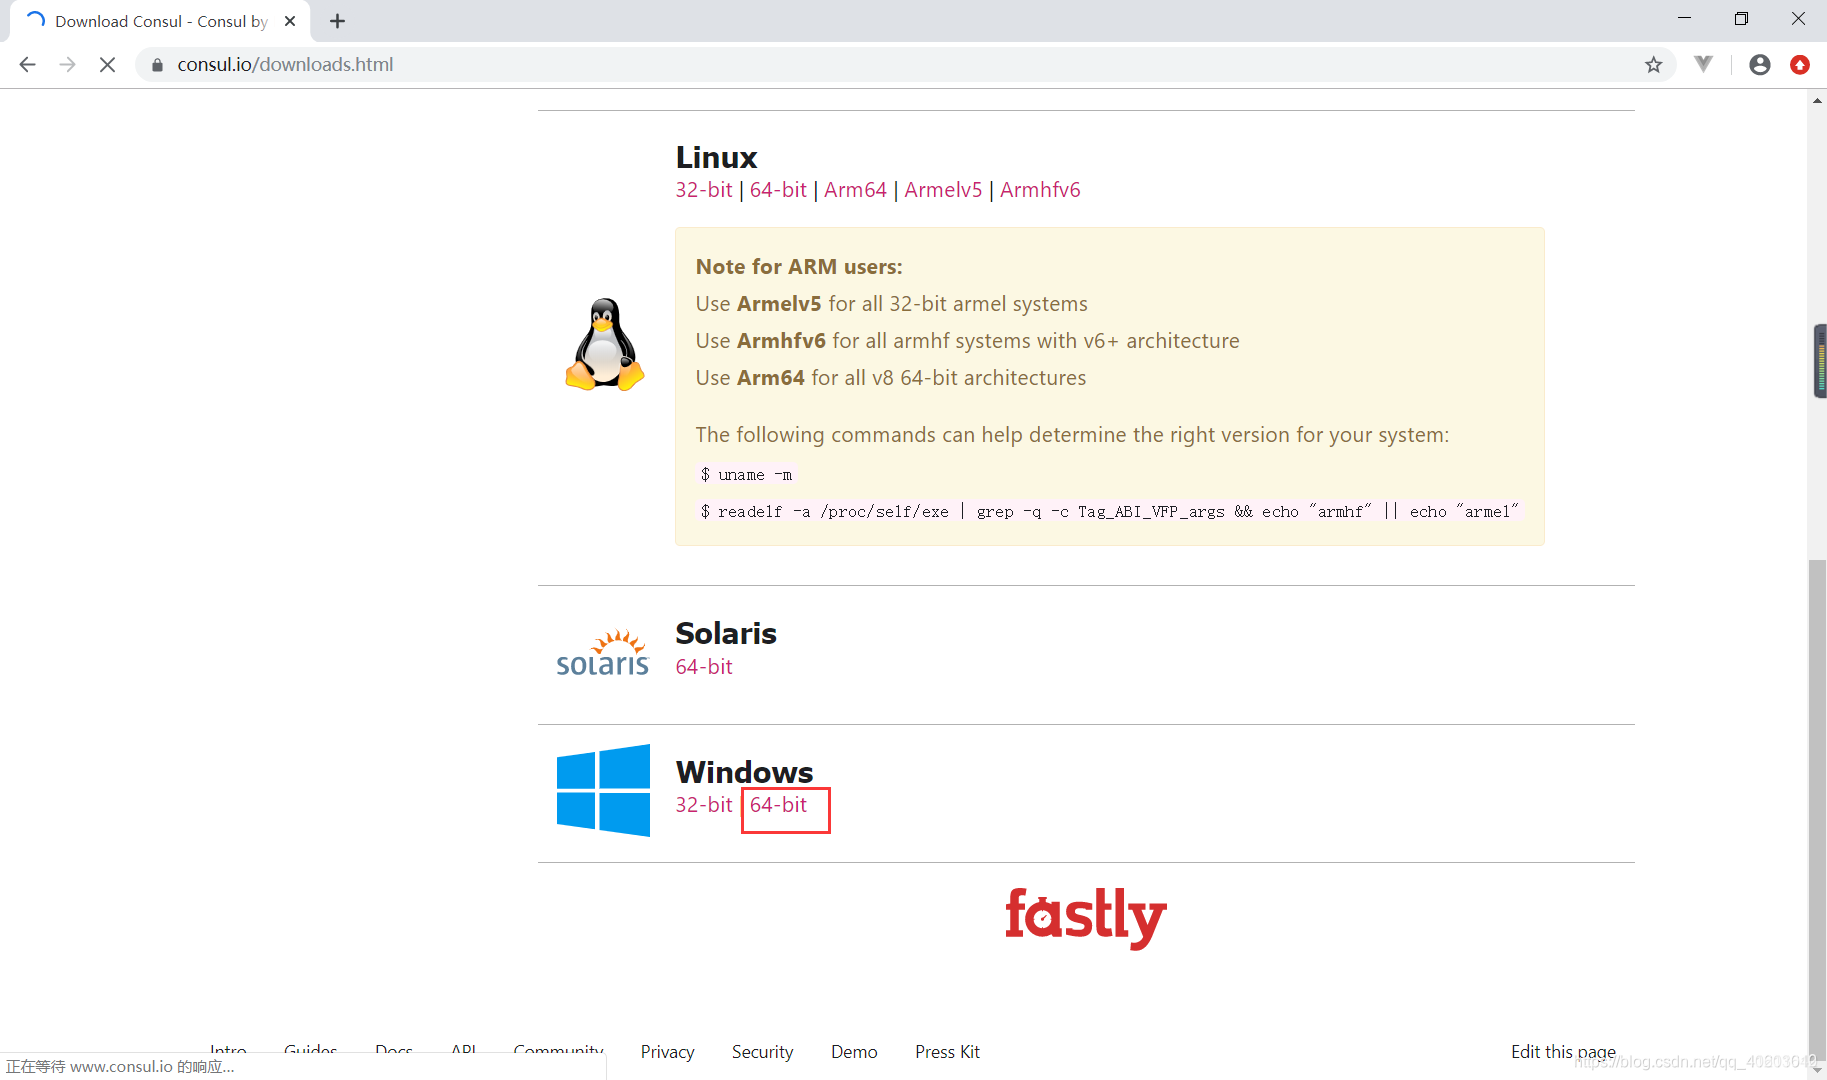Click the scrollbar up arrow

1817,99
